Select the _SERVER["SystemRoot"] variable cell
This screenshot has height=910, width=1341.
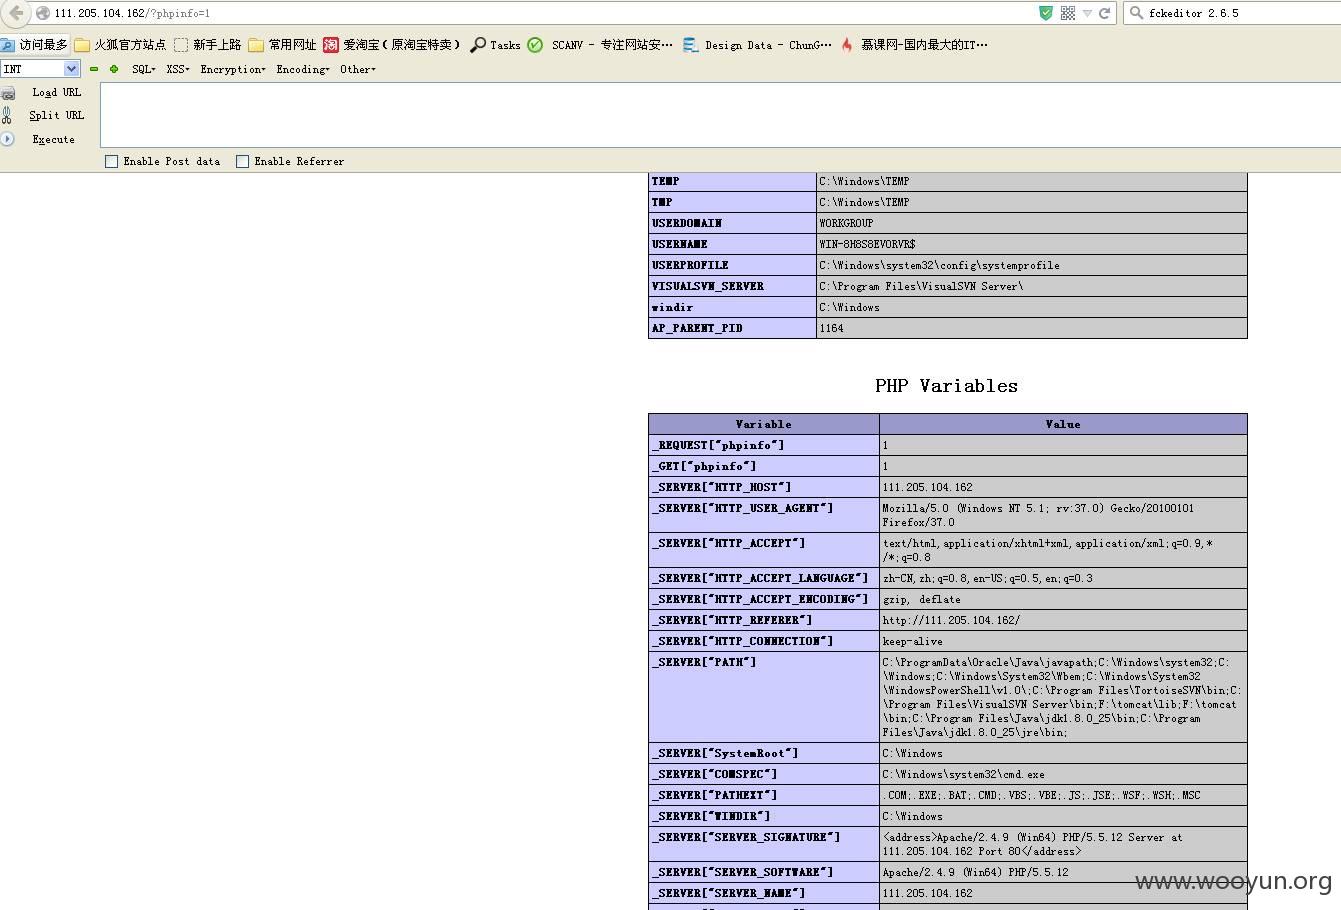pyautogui.click(x=764, y=753)
